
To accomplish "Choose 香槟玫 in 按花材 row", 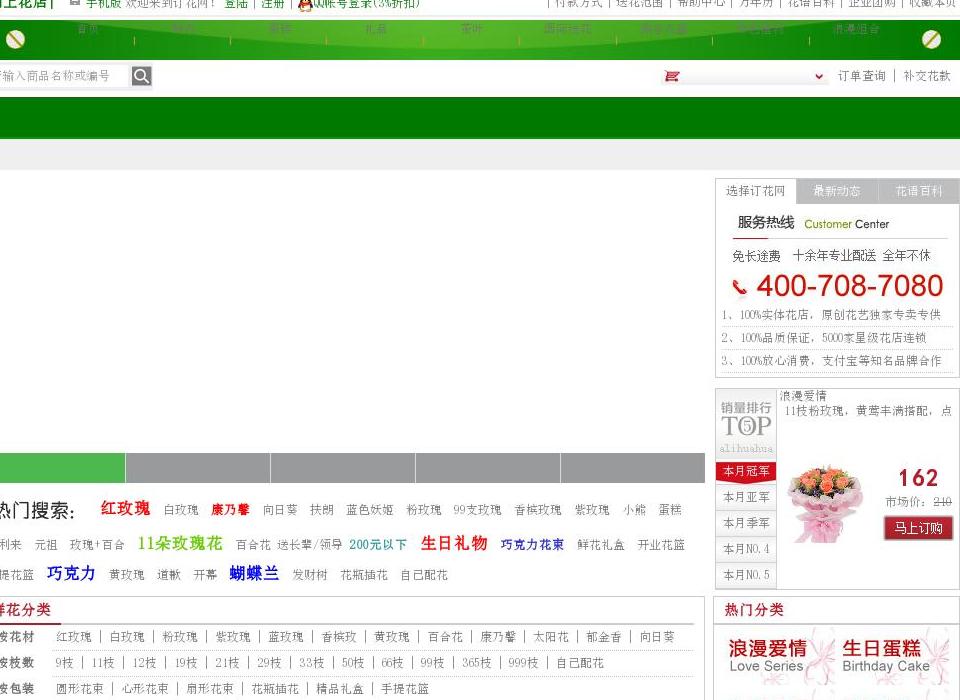I will point(339,637).
